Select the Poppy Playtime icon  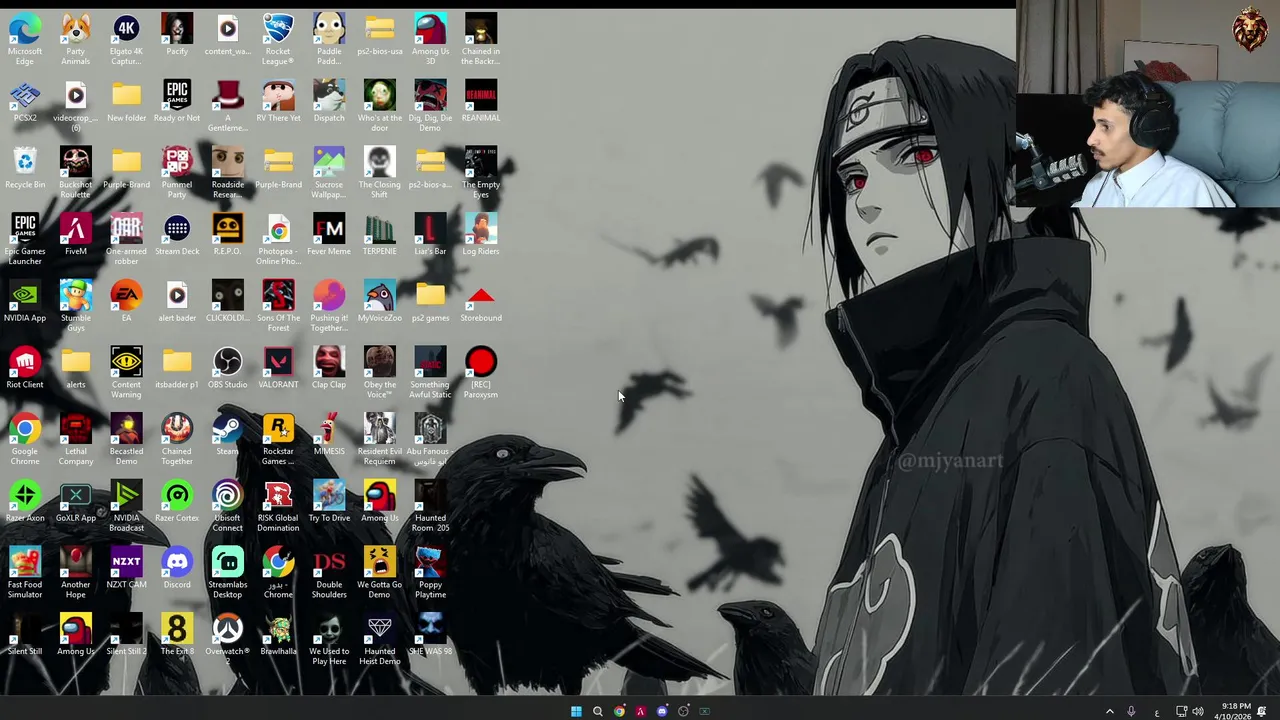[430, 573]
